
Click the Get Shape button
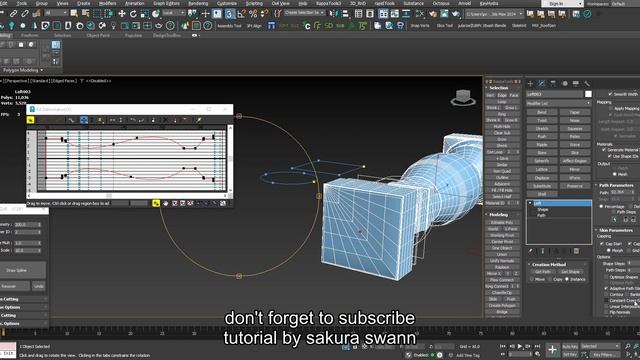(570, 272)
